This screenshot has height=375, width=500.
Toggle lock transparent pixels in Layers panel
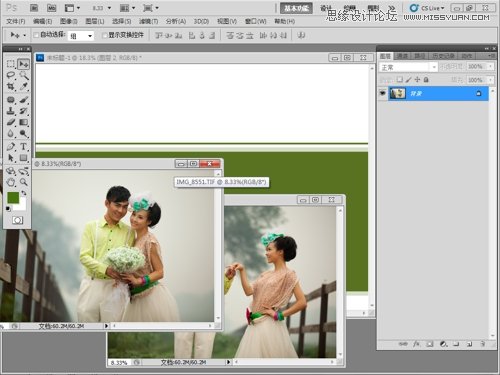(x=399, y=80)
